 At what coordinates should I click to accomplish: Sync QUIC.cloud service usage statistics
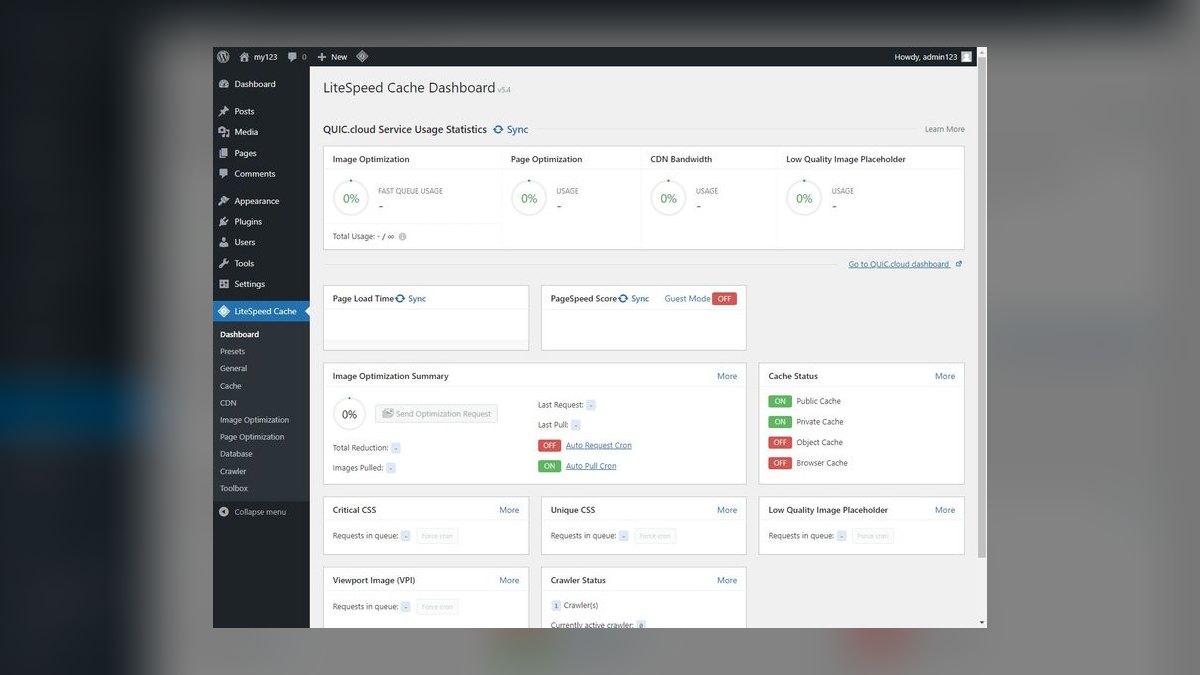[511, 130]
